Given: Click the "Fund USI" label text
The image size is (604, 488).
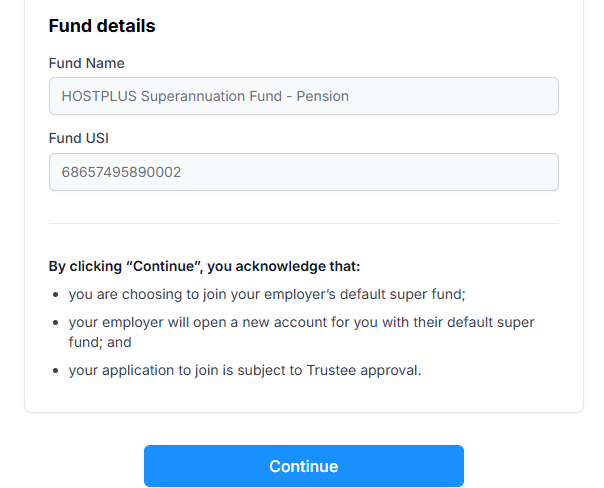Looking at the screenshot, I should pyautogui.click(x=78, y=138).
